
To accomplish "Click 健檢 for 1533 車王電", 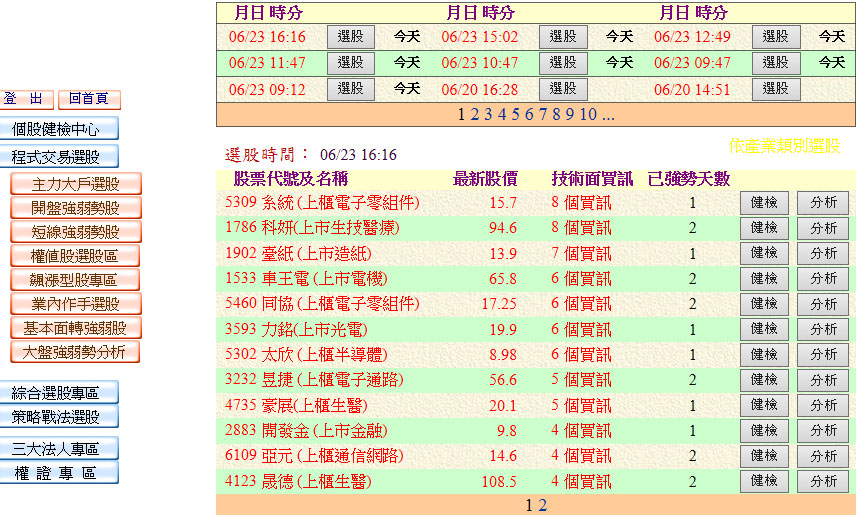I will click(x=764, y=279).
